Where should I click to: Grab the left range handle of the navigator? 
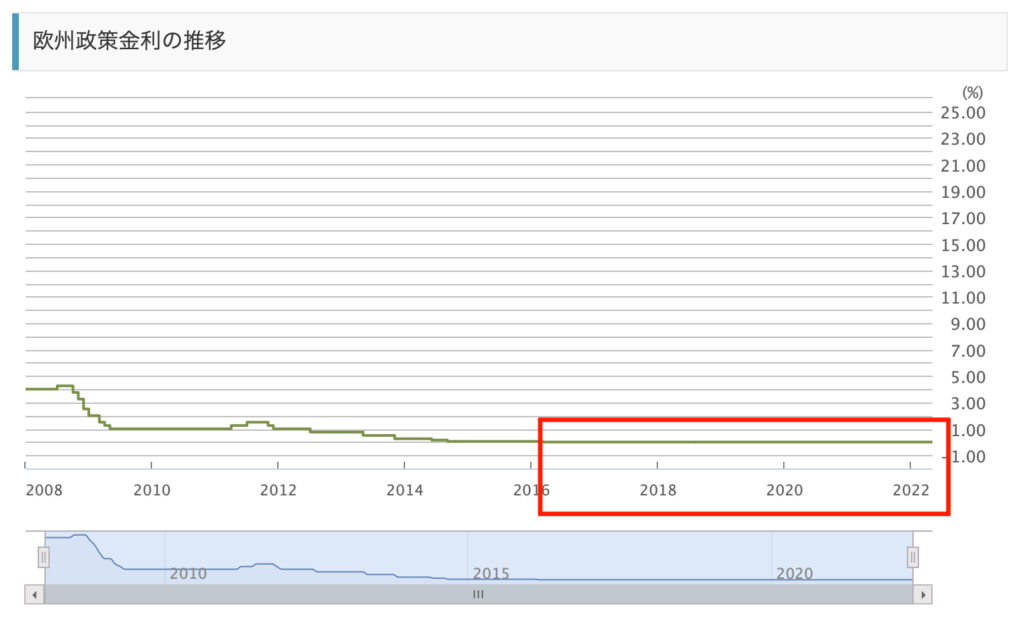[x=43, y=557]
